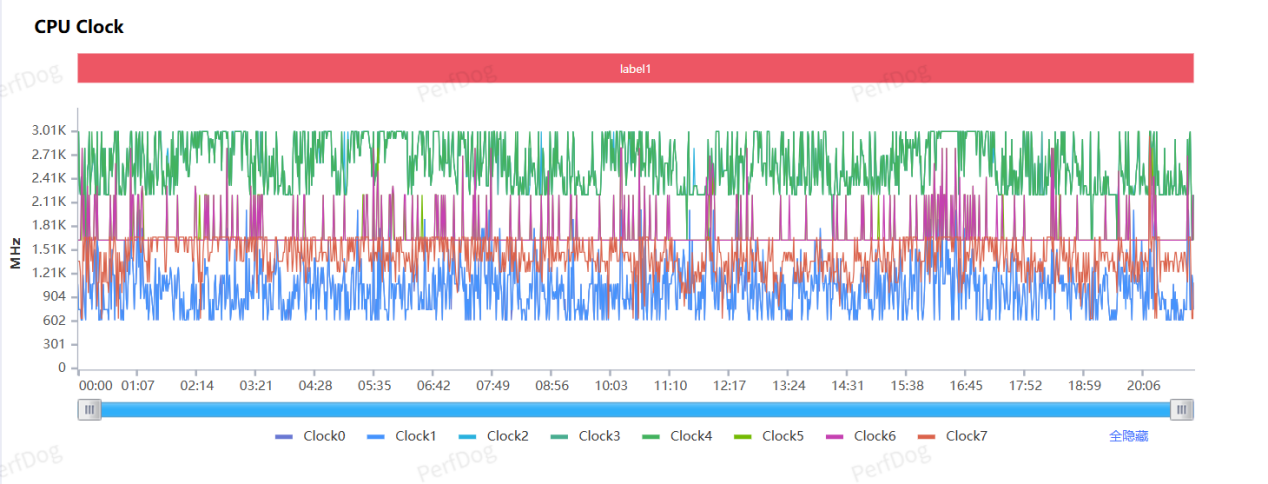This screenshot has height=484, width=1268.
Task: Click the right zoom slider handle
Action: point(1182,409)
